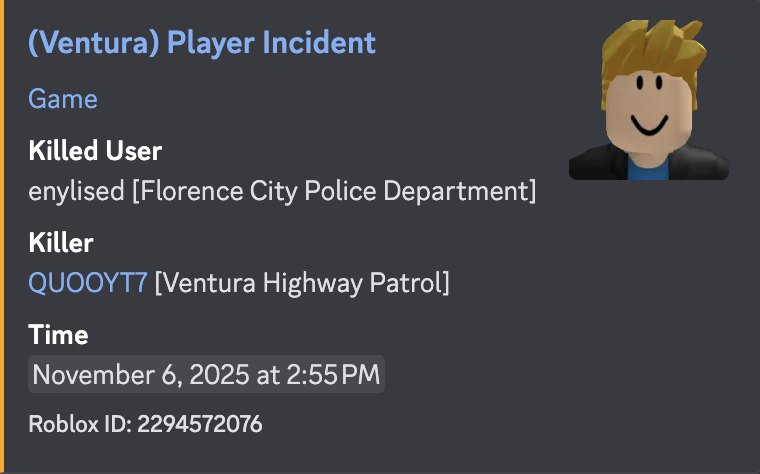The image size is (760, 474).
Task: Select the Killer field heading
Action: [x=61, y=243]
